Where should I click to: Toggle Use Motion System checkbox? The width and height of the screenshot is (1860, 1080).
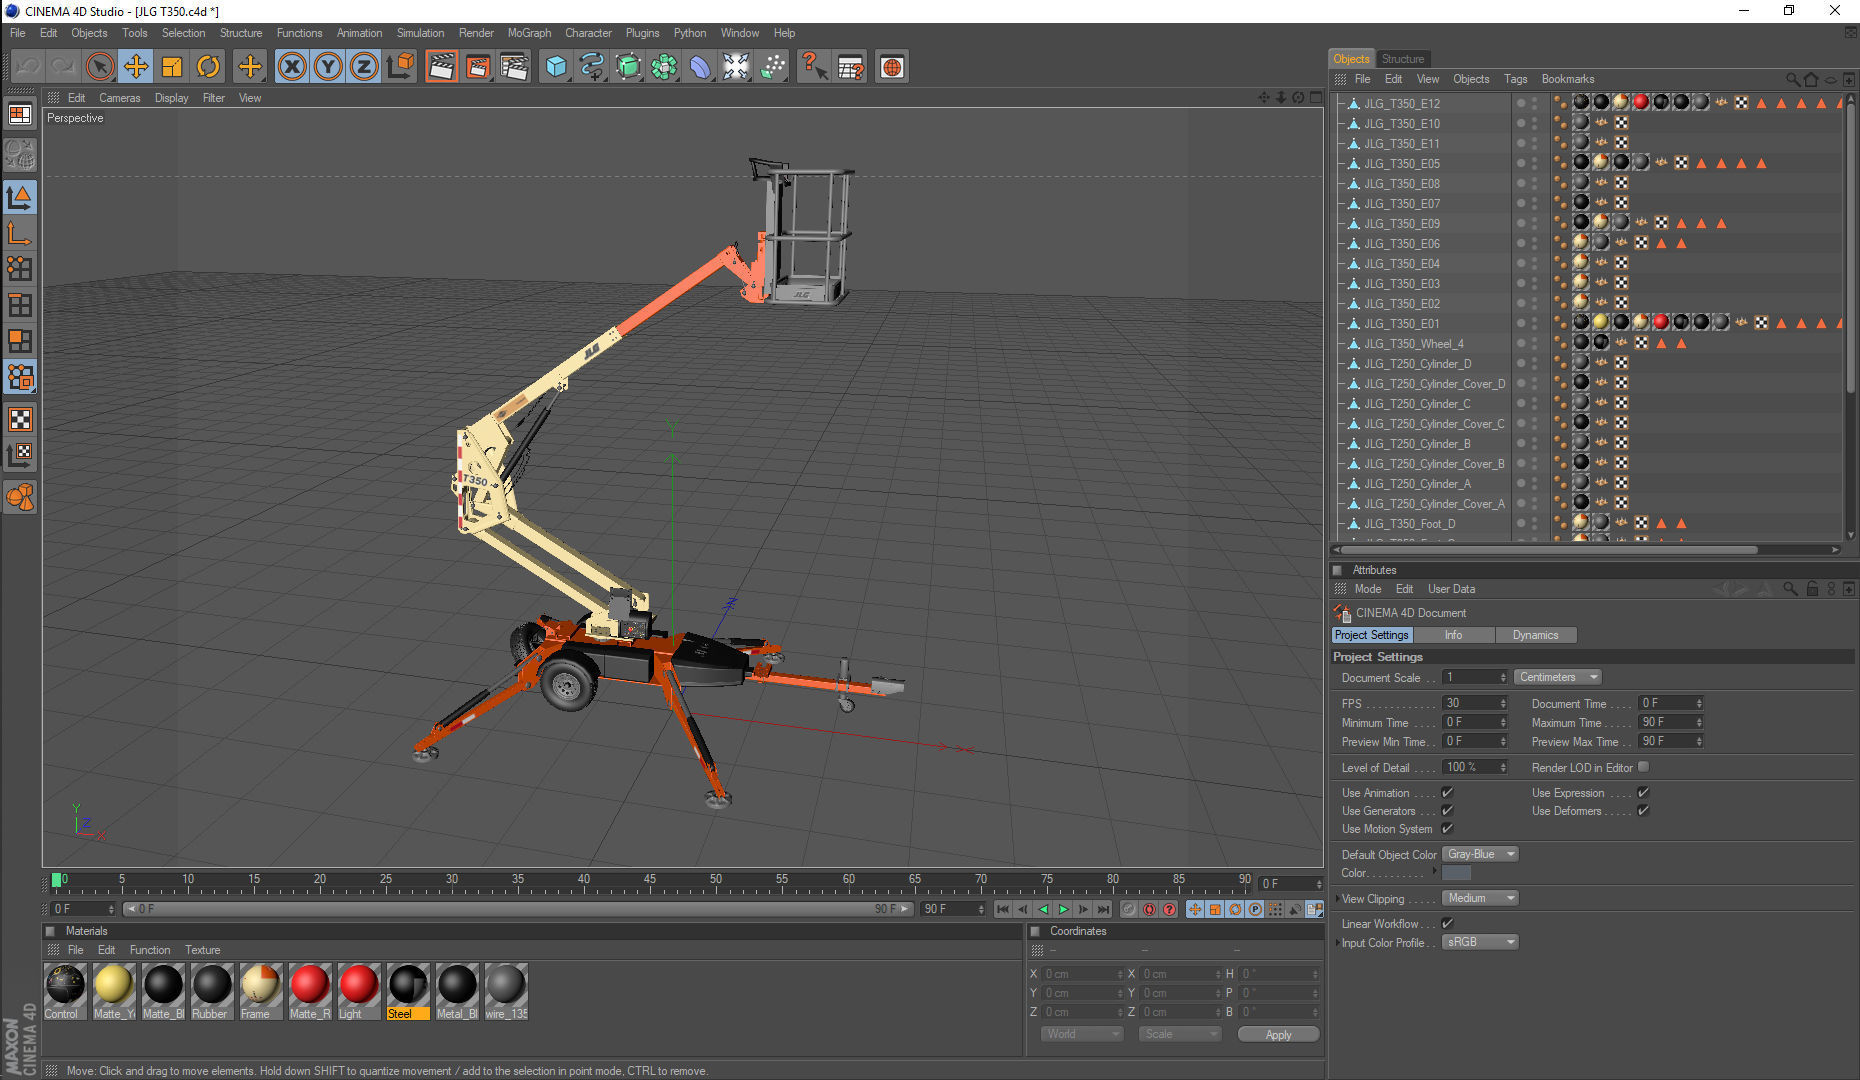pyautogui.click(x=1447, y=829)
